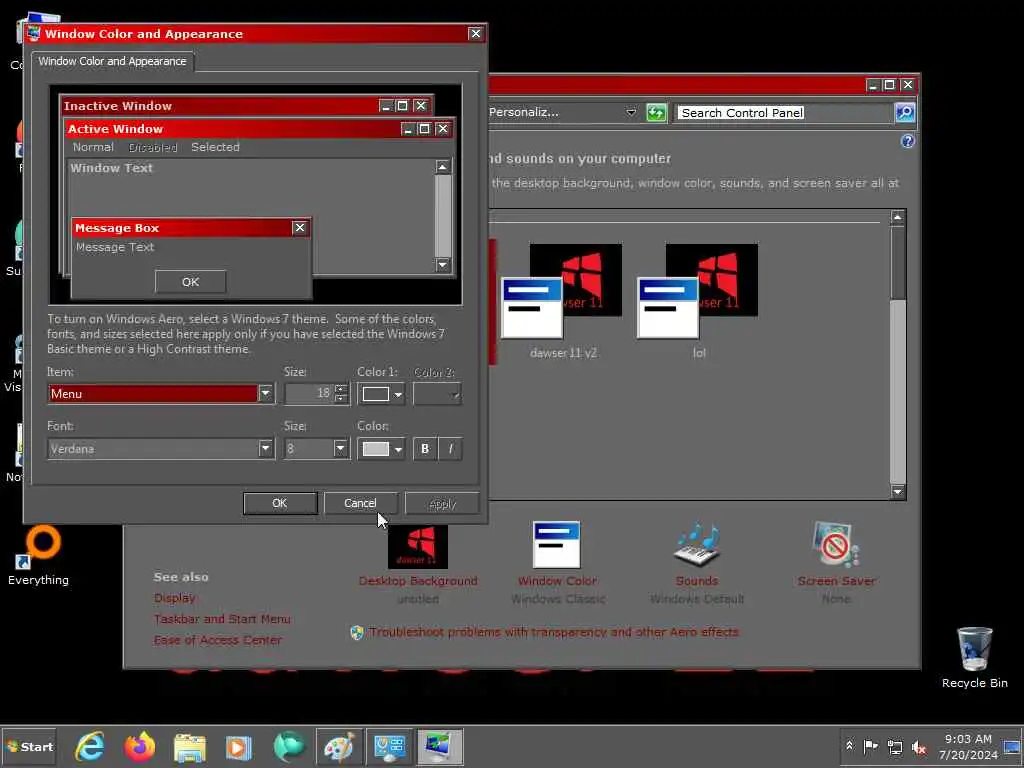Open network tray icon
Image resolution: width=1024 pixels, height=768 pixels.
pyautogui.click(x=895, y=747)
